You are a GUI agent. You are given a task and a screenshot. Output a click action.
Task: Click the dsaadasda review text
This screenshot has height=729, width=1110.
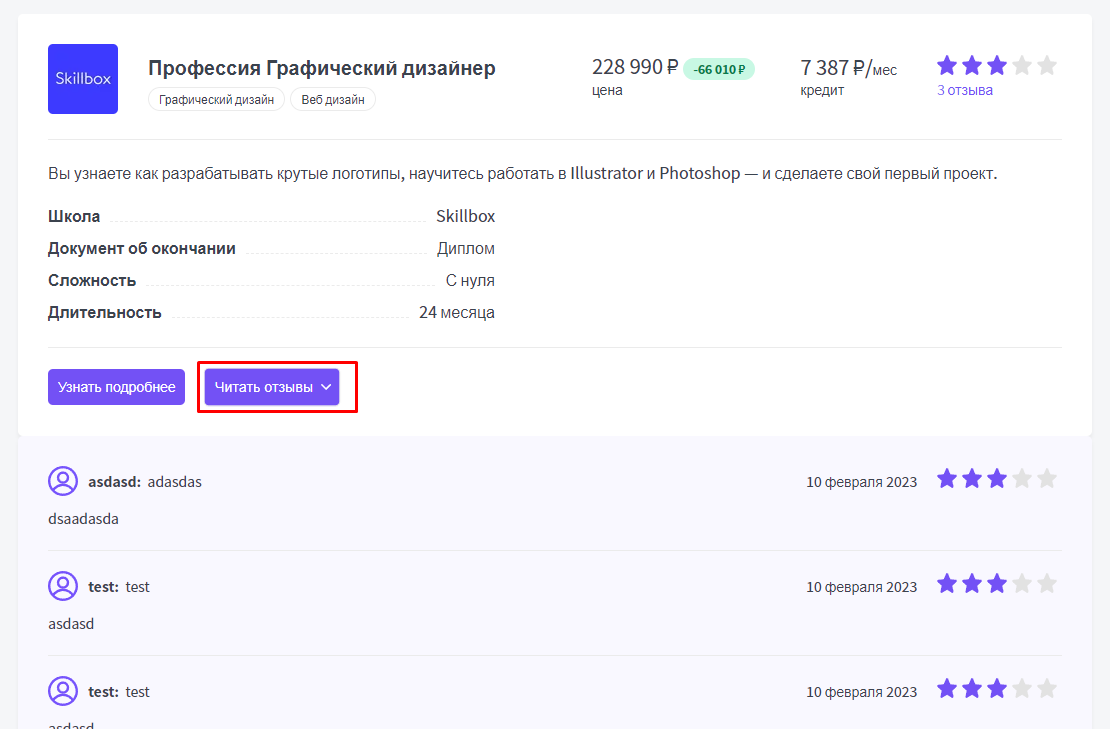tap(84, 519)
